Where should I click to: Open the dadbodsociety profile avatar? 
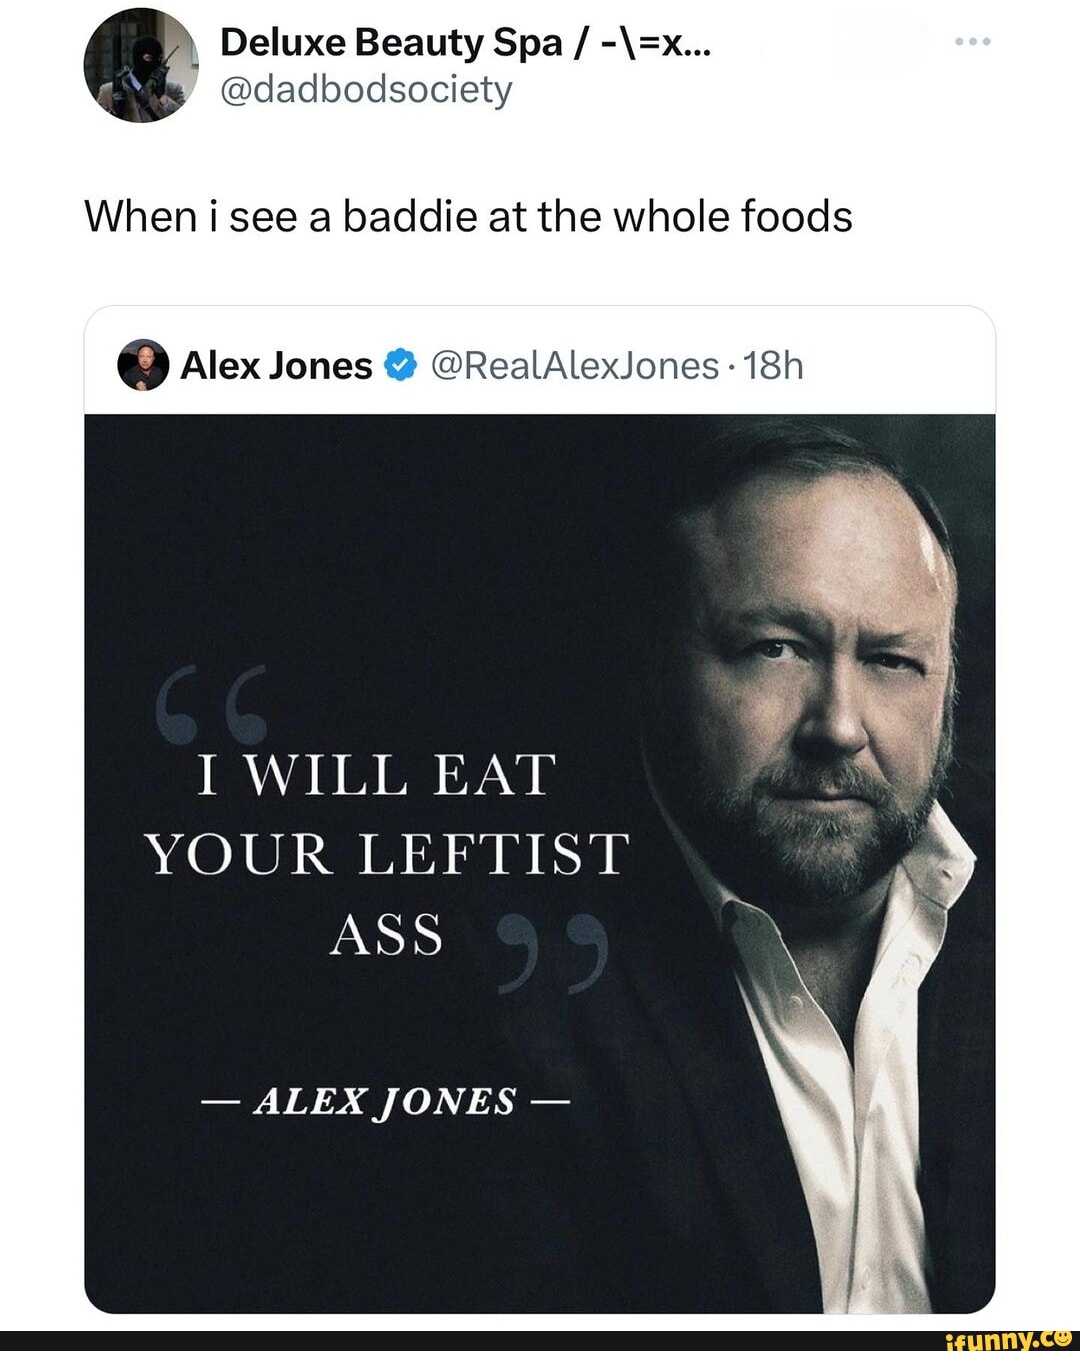[140, 65]
